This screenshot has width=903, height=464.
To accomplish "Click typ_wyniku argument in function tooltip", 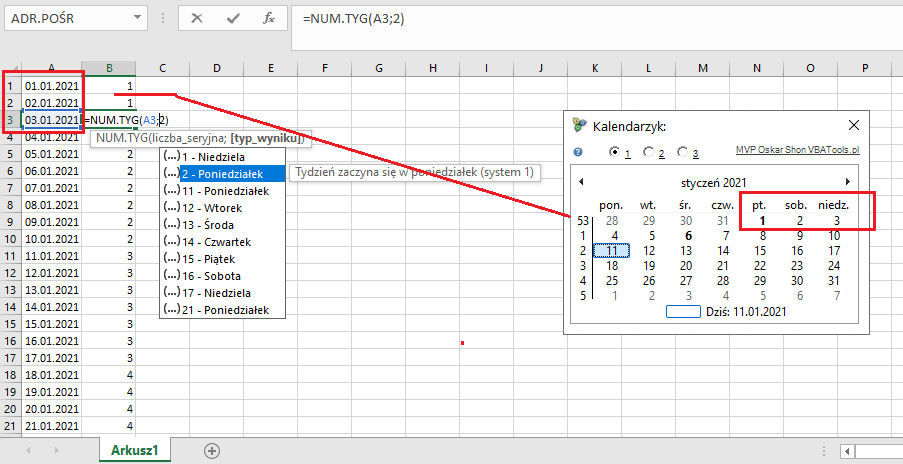I will tap(265, 138).
